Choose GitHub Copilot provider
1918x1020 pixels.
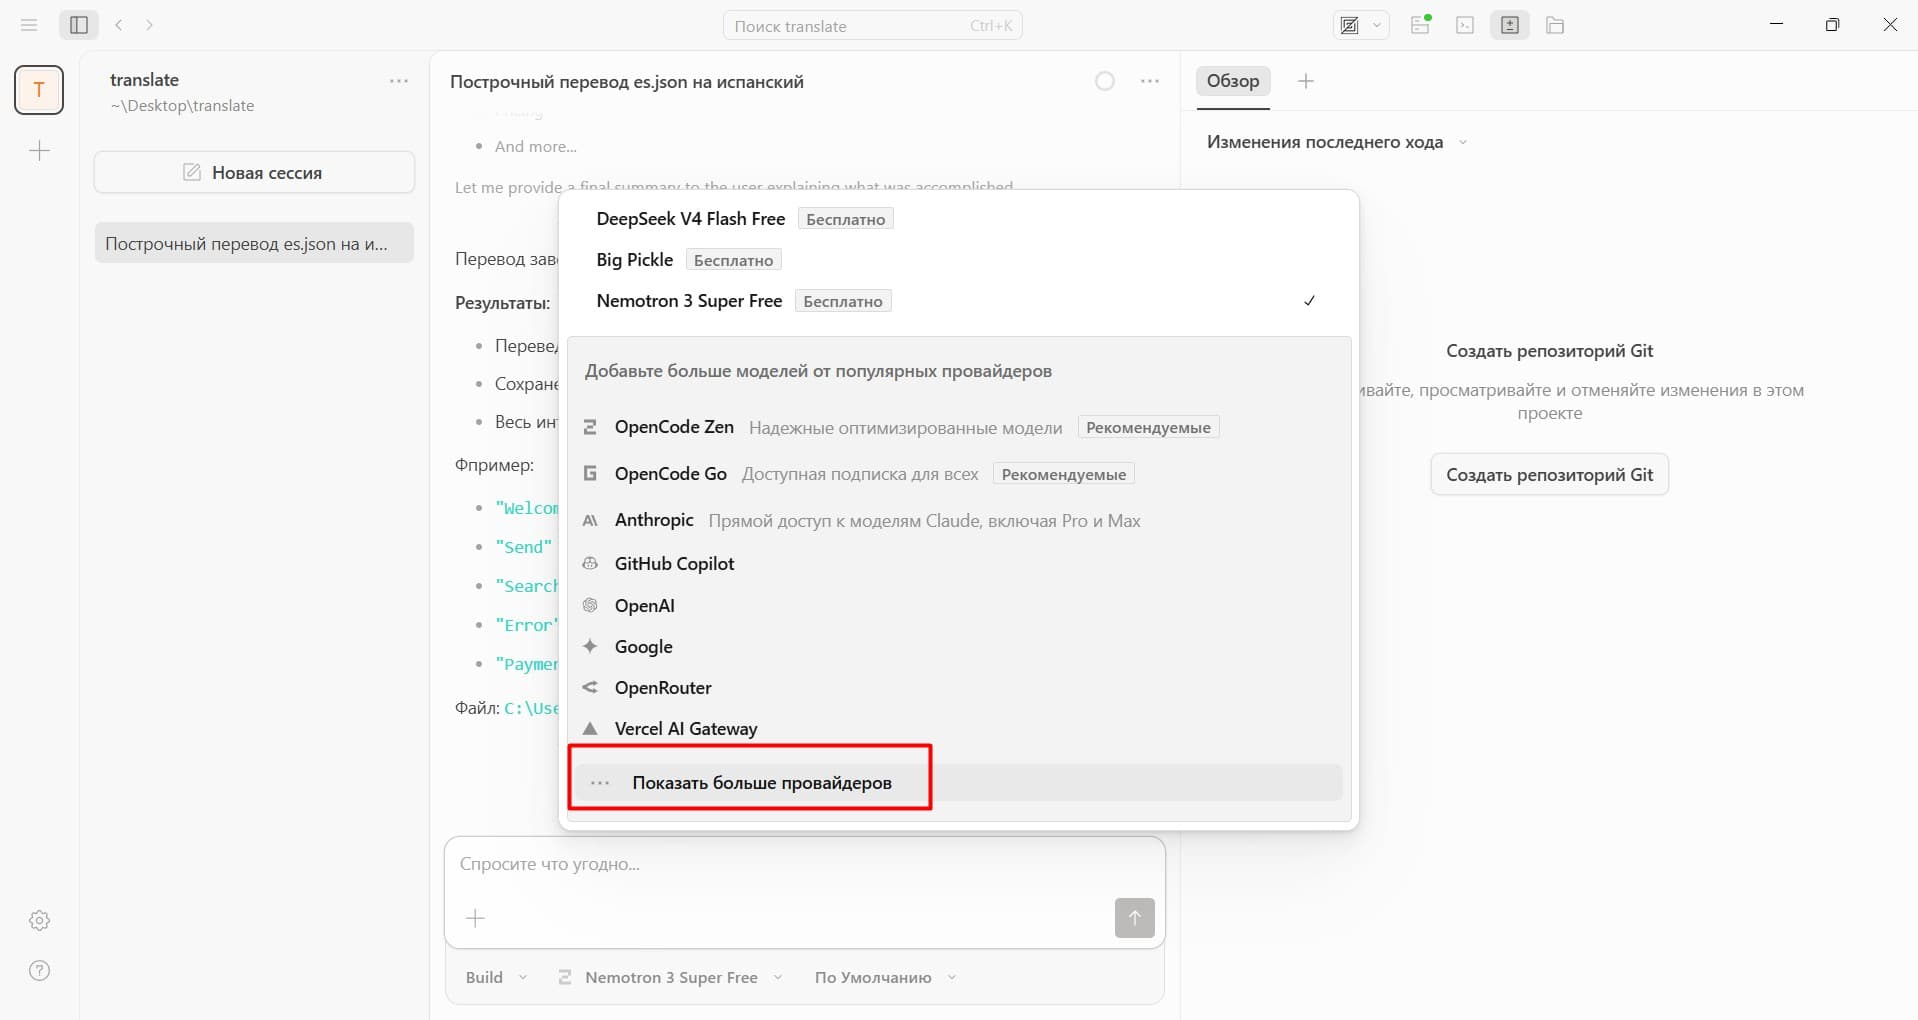(x=958, y=564)
